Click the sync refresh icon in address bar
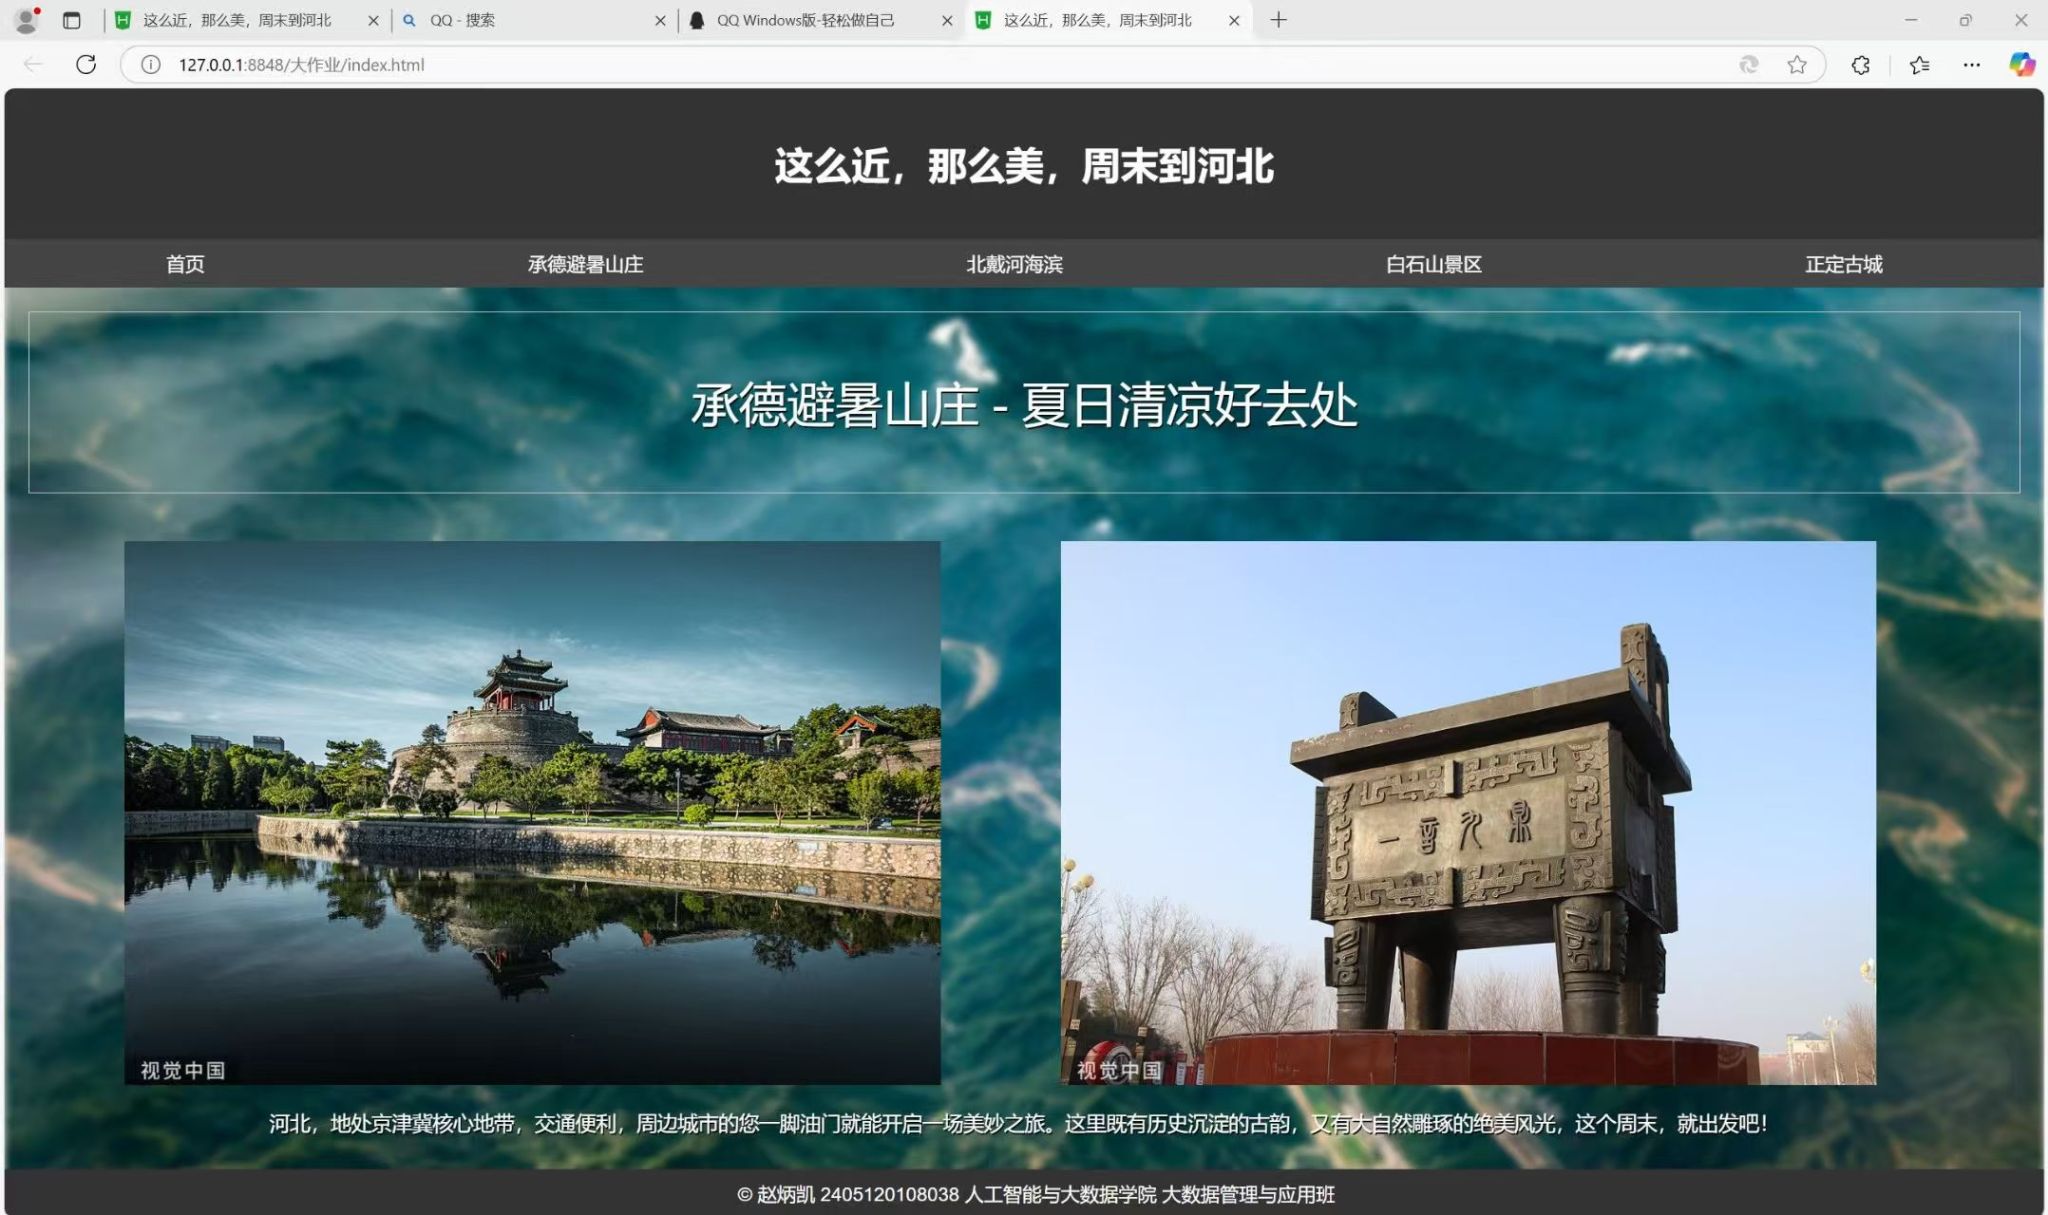2048x1215 pixels. pos(1748,65)
